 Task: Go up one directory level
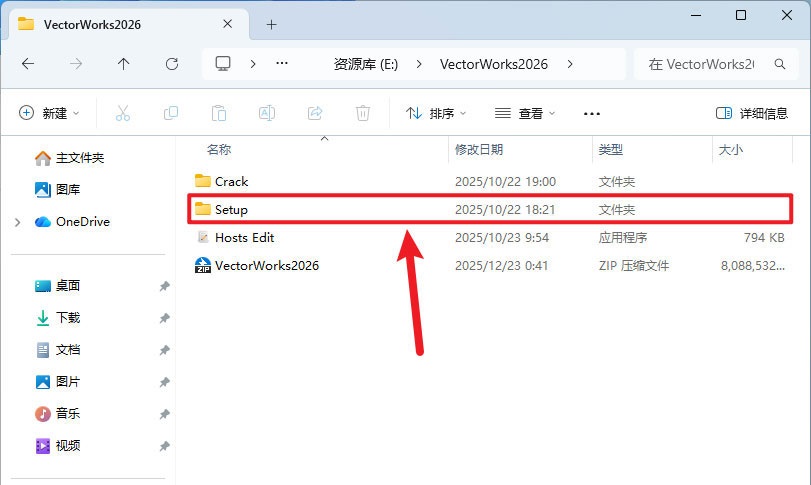123,63
